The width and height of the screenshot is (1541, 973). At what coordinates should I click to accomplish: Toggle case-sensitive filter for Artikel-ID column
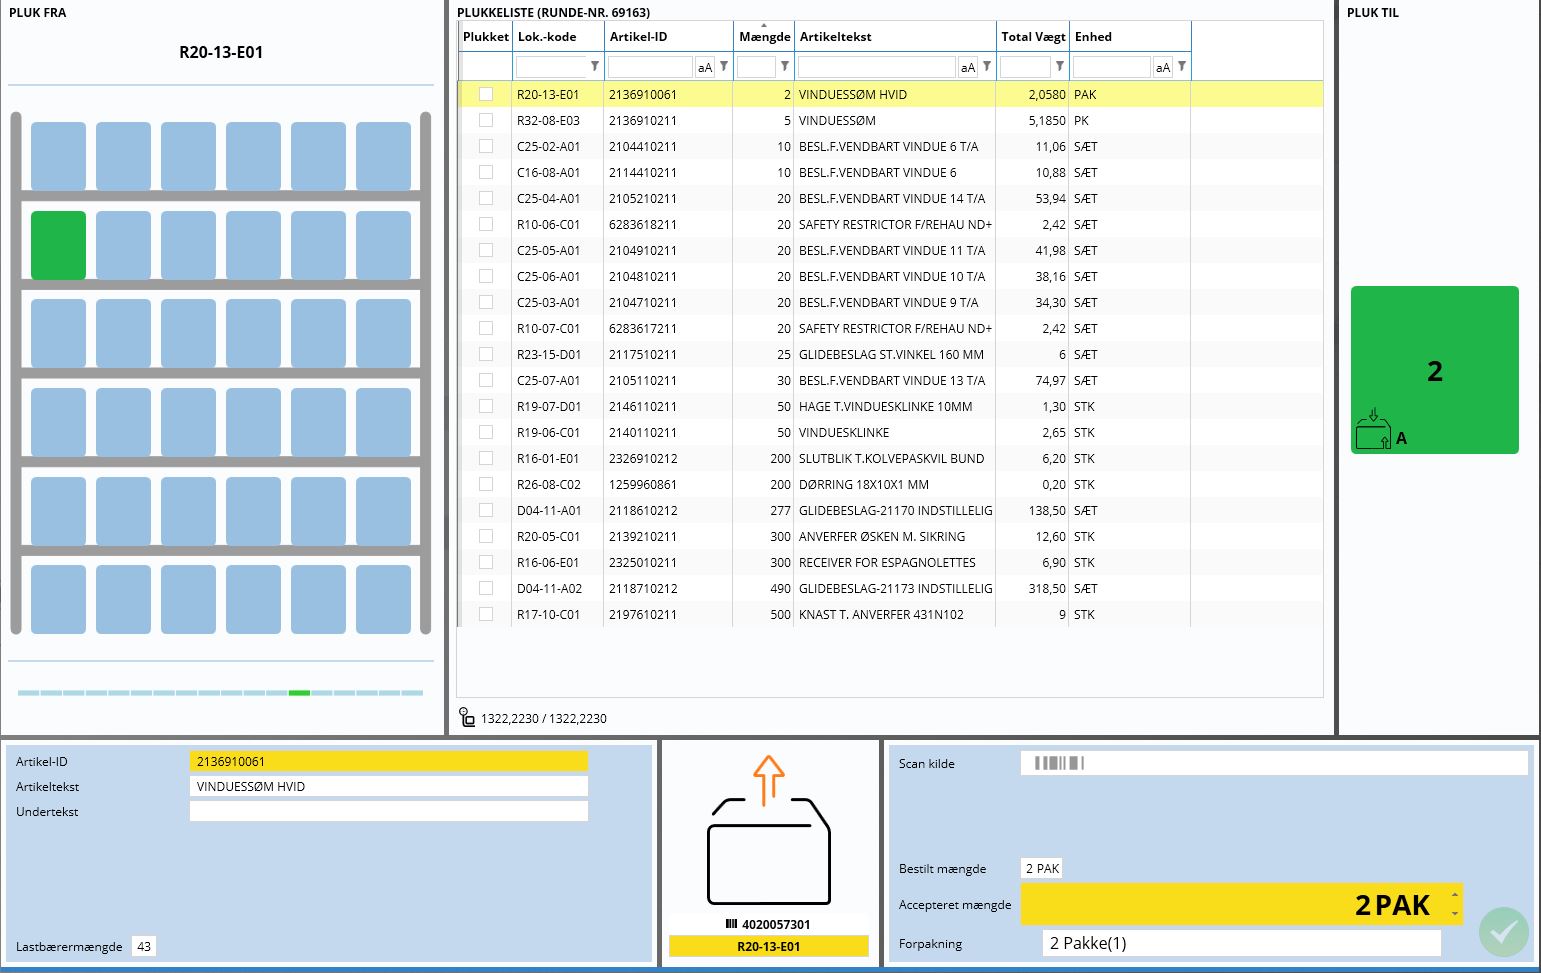point(705,67)
